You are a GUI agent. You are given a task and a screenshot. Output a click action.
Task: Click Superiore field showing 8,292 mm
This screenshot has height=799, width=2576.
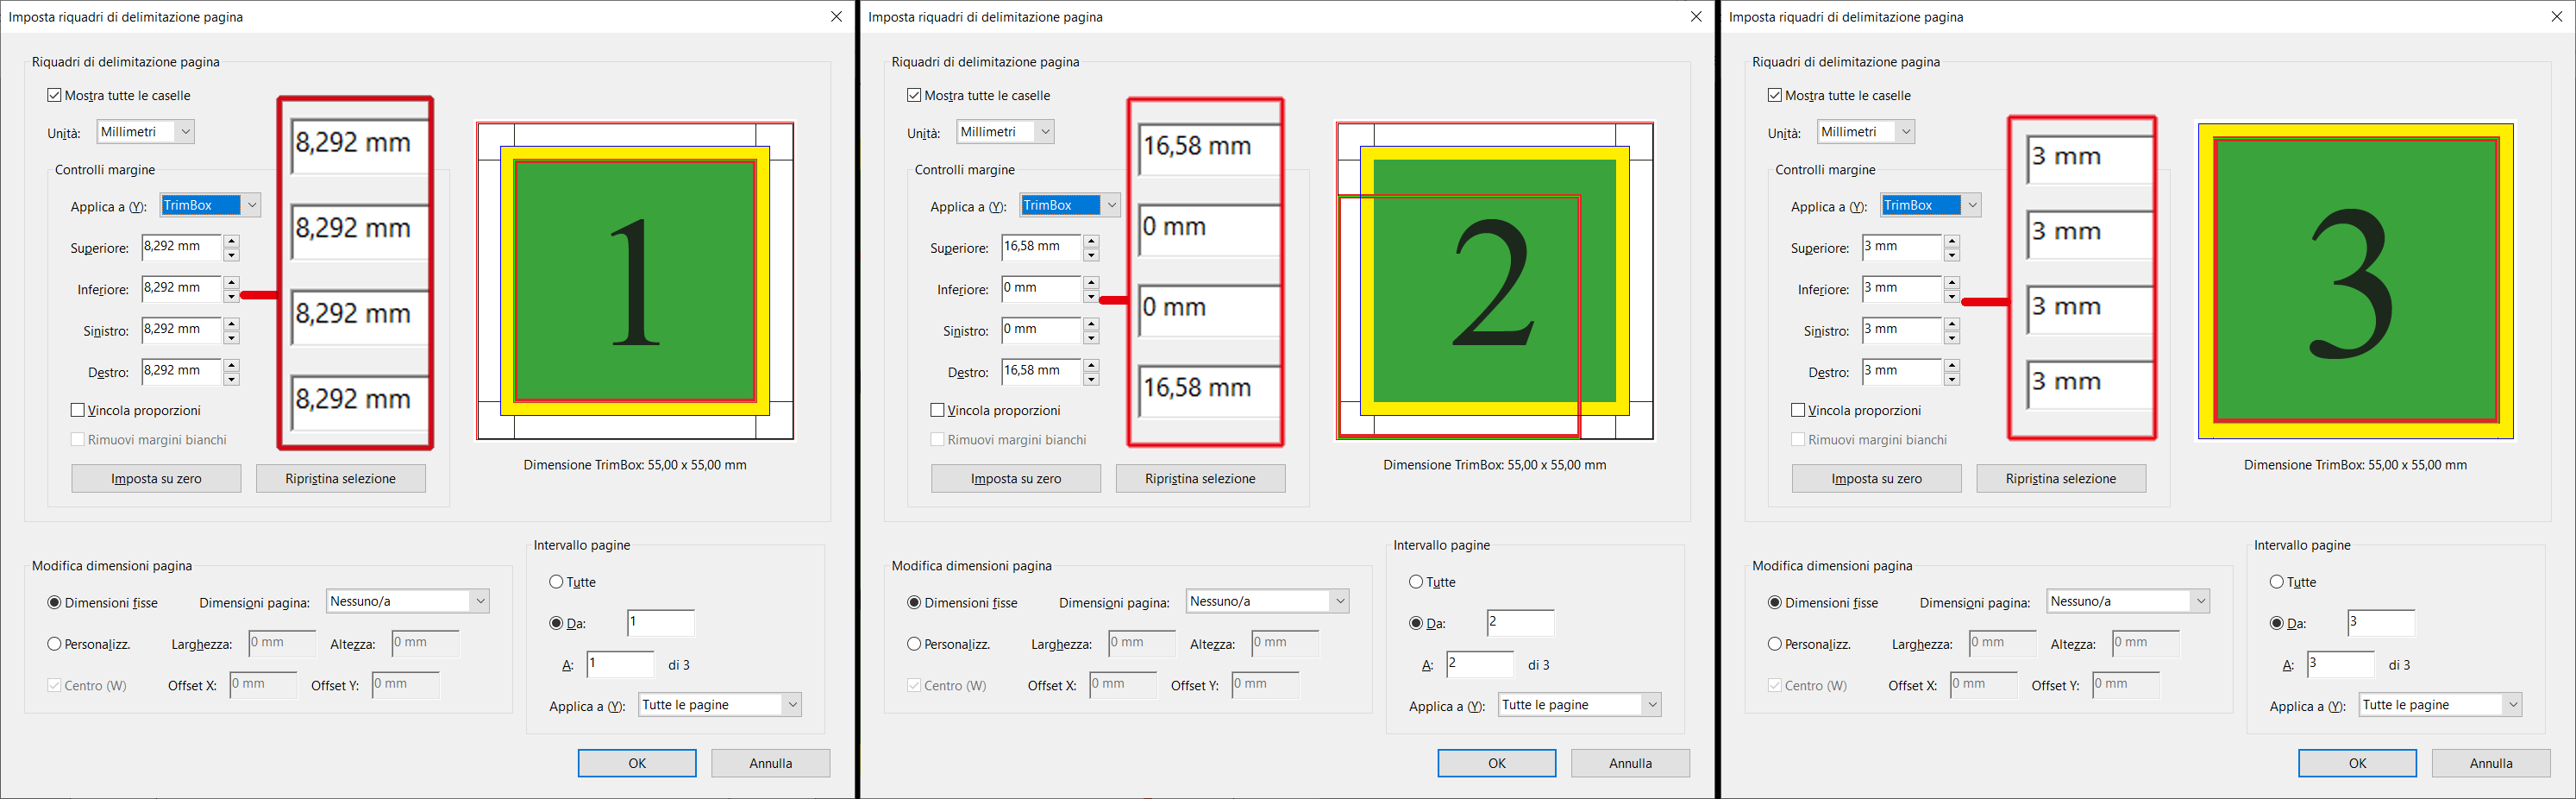[182, 247]
